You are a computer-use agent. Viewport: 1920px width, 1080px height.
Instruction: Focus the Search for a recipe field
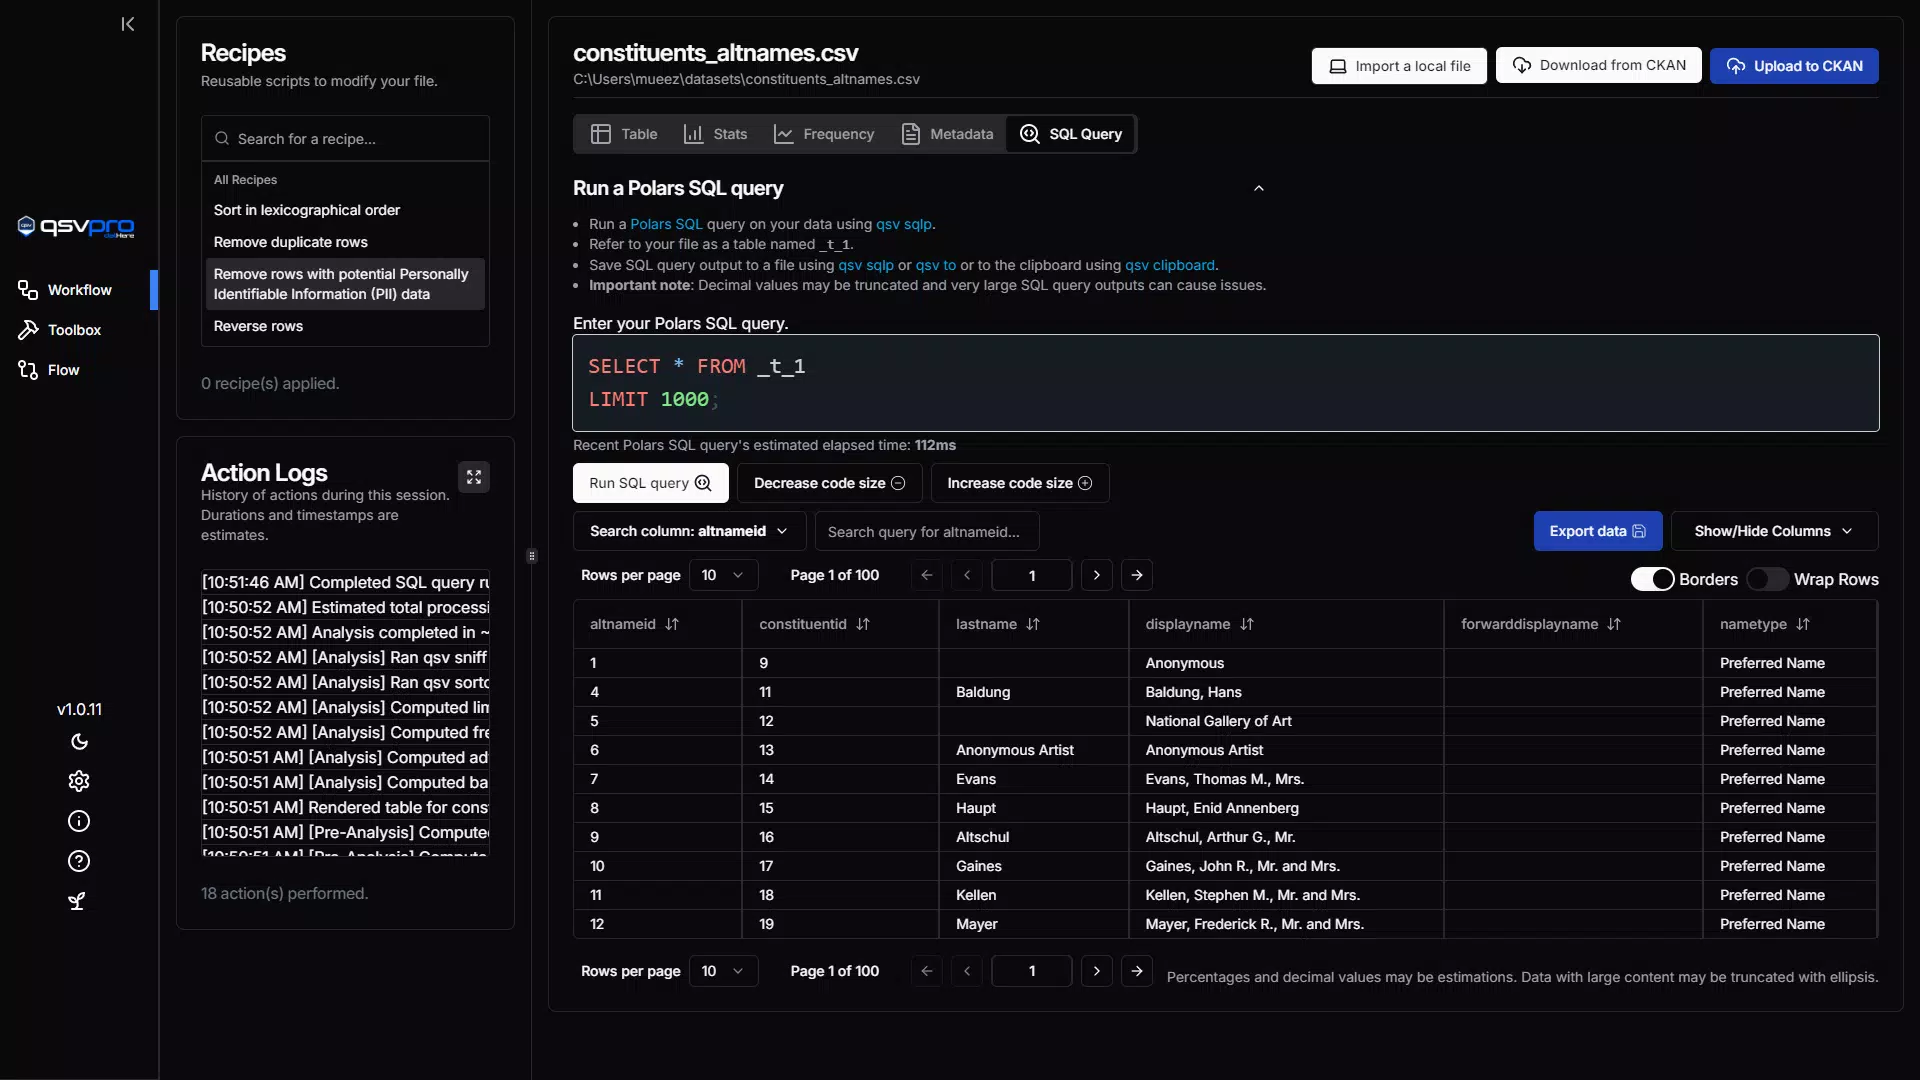345,139
